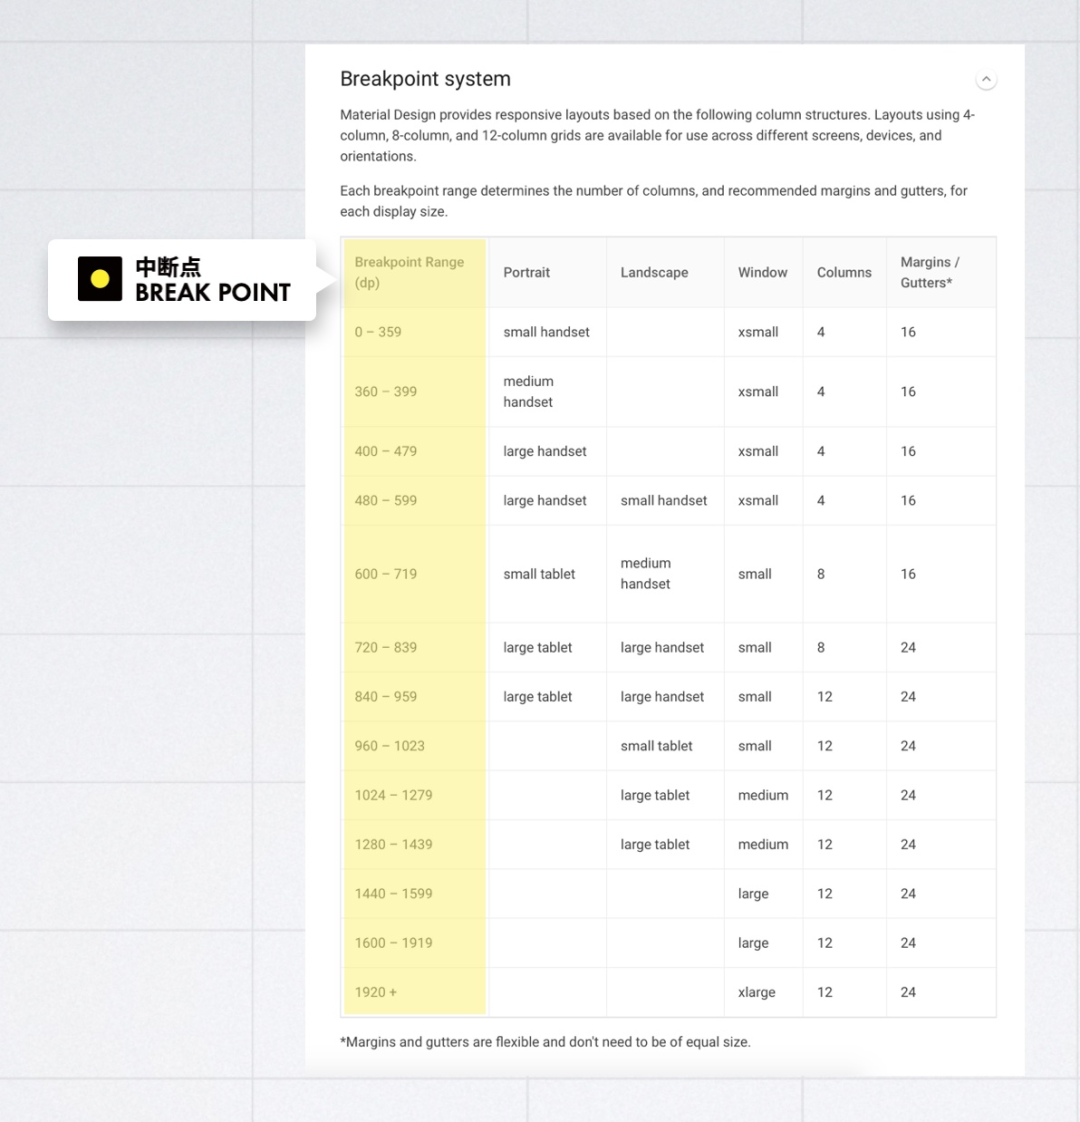1080x1122 pixels.
Task: Select the Window column header
Action: coord(762,272)
